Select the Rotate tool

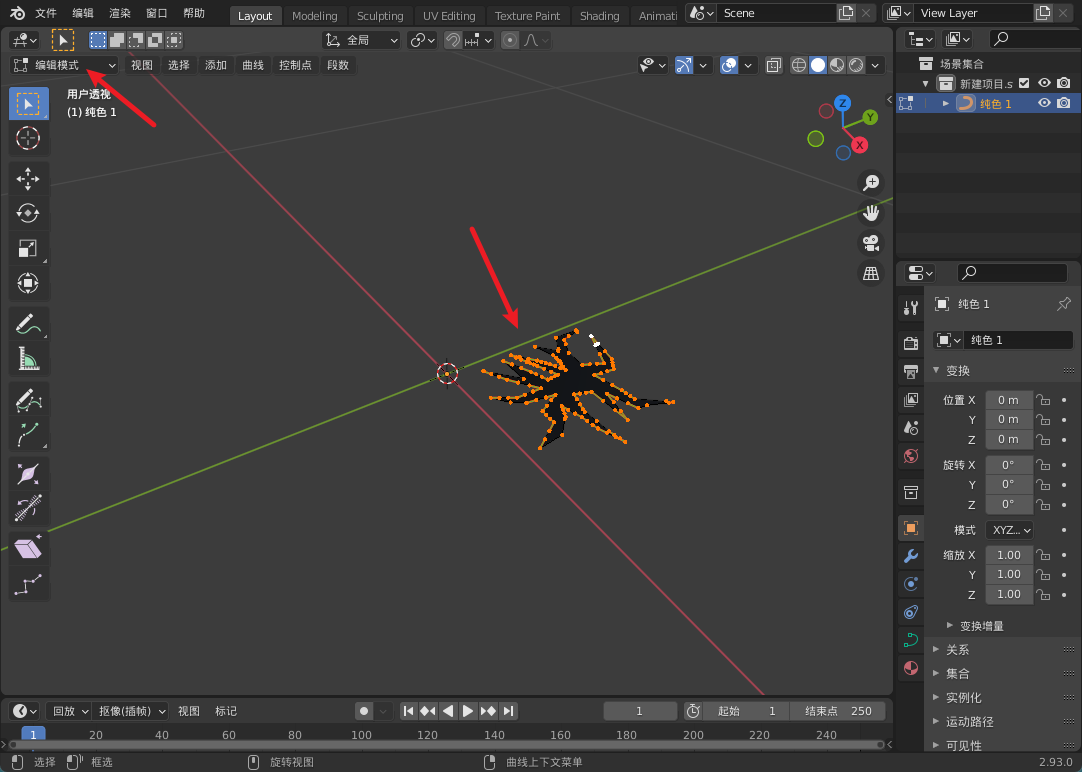click(28, 213)
